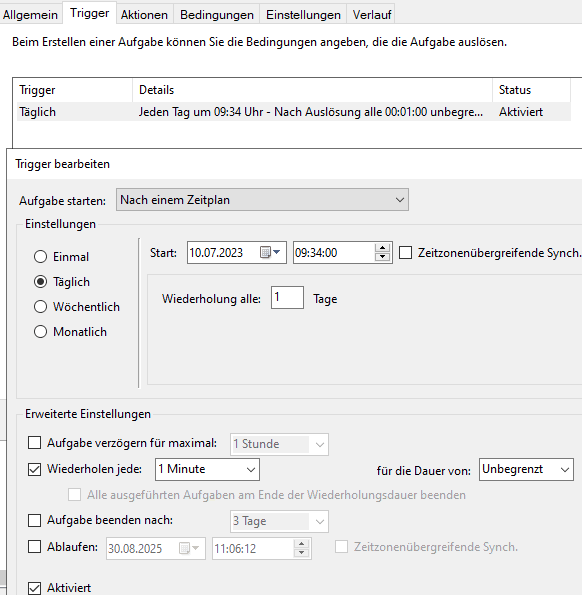Increase start time with up spinner arrow
Screen dimensions: 582x595
coord(382,248)
